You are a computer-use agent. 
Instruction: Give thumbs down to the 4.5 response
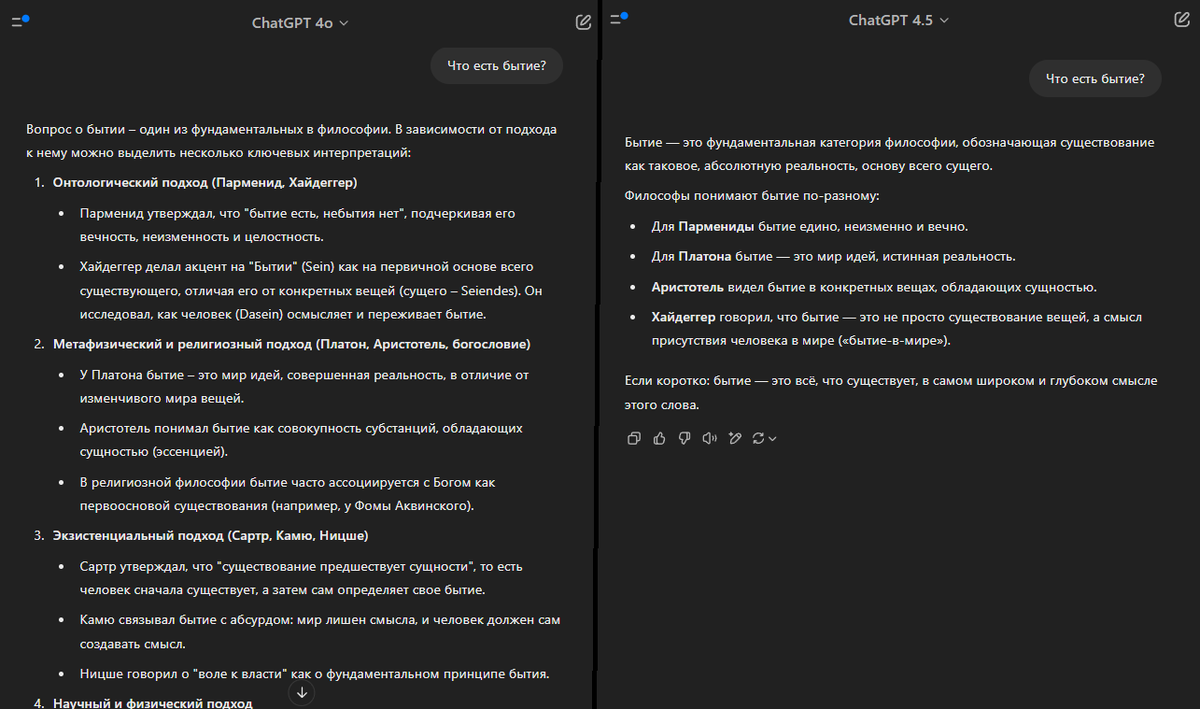click(x=685, y=438)
